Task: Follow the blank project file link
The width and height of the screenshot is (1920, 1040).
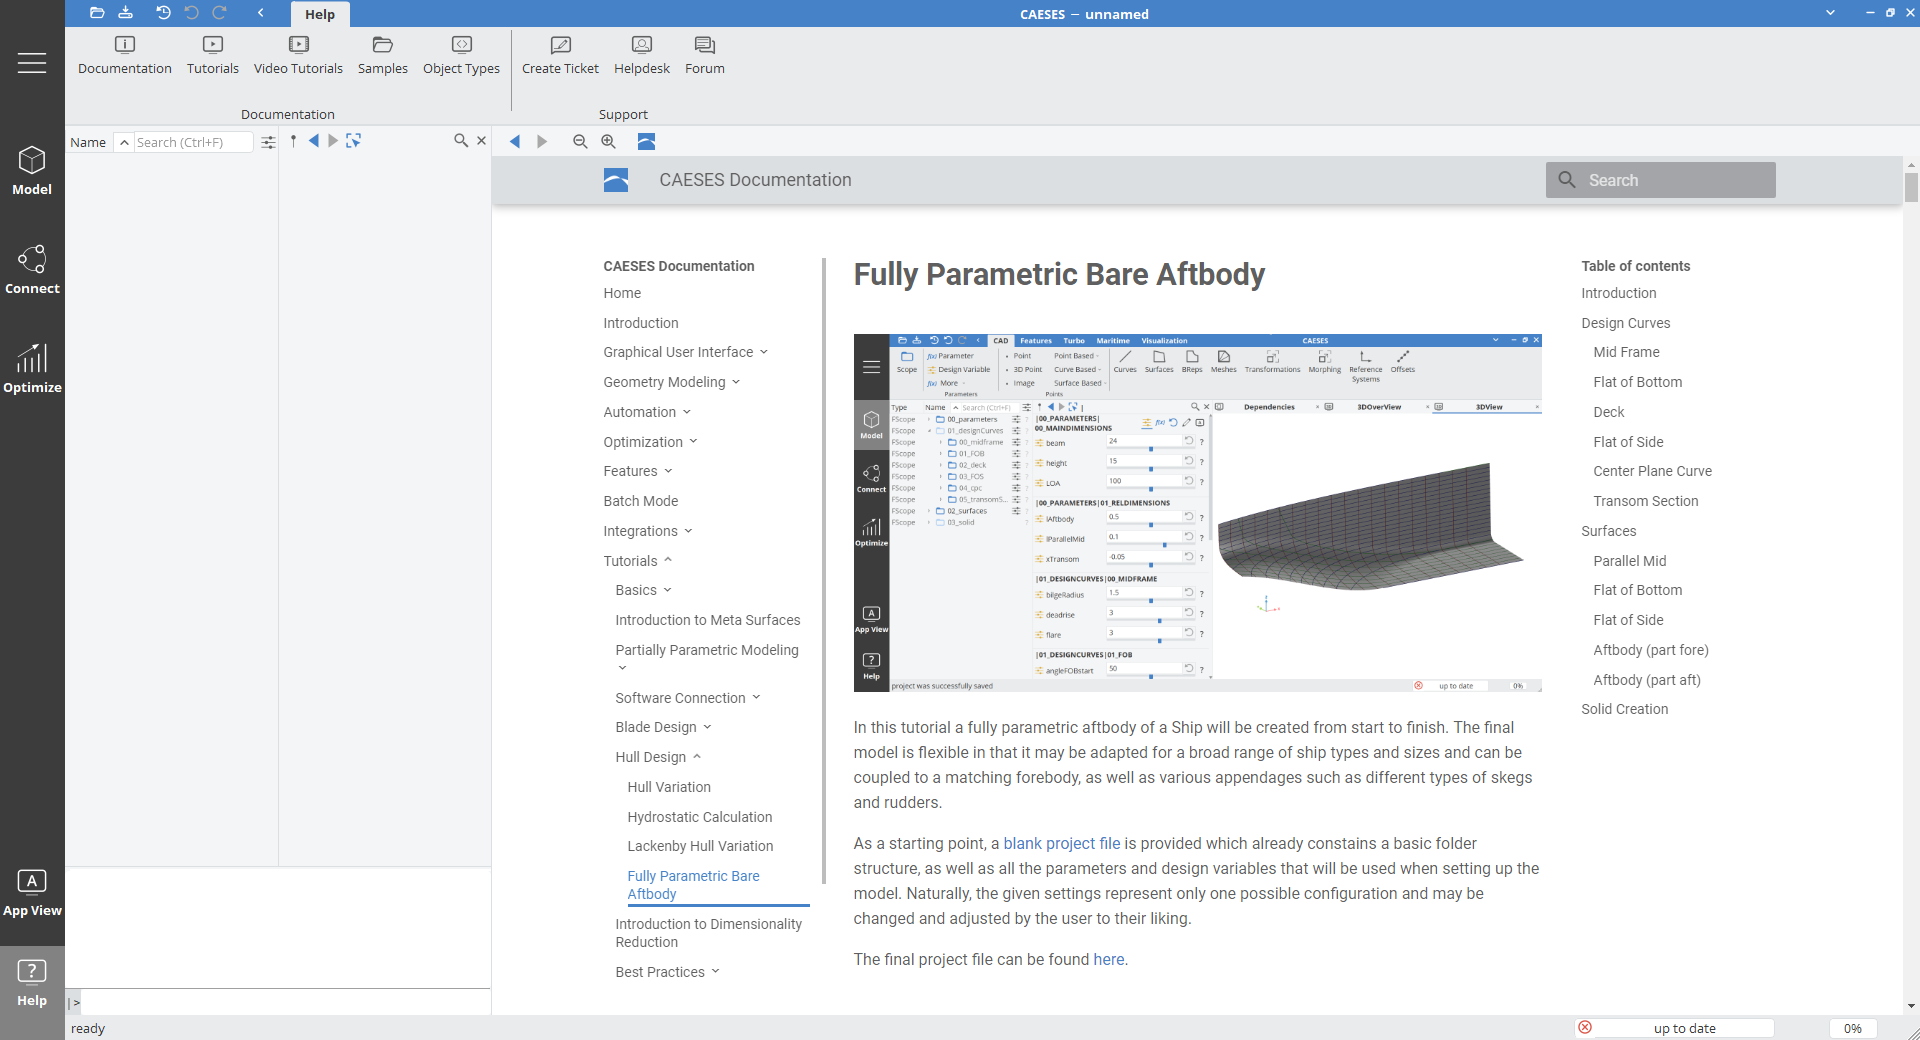Action: tap(1062, 844)
